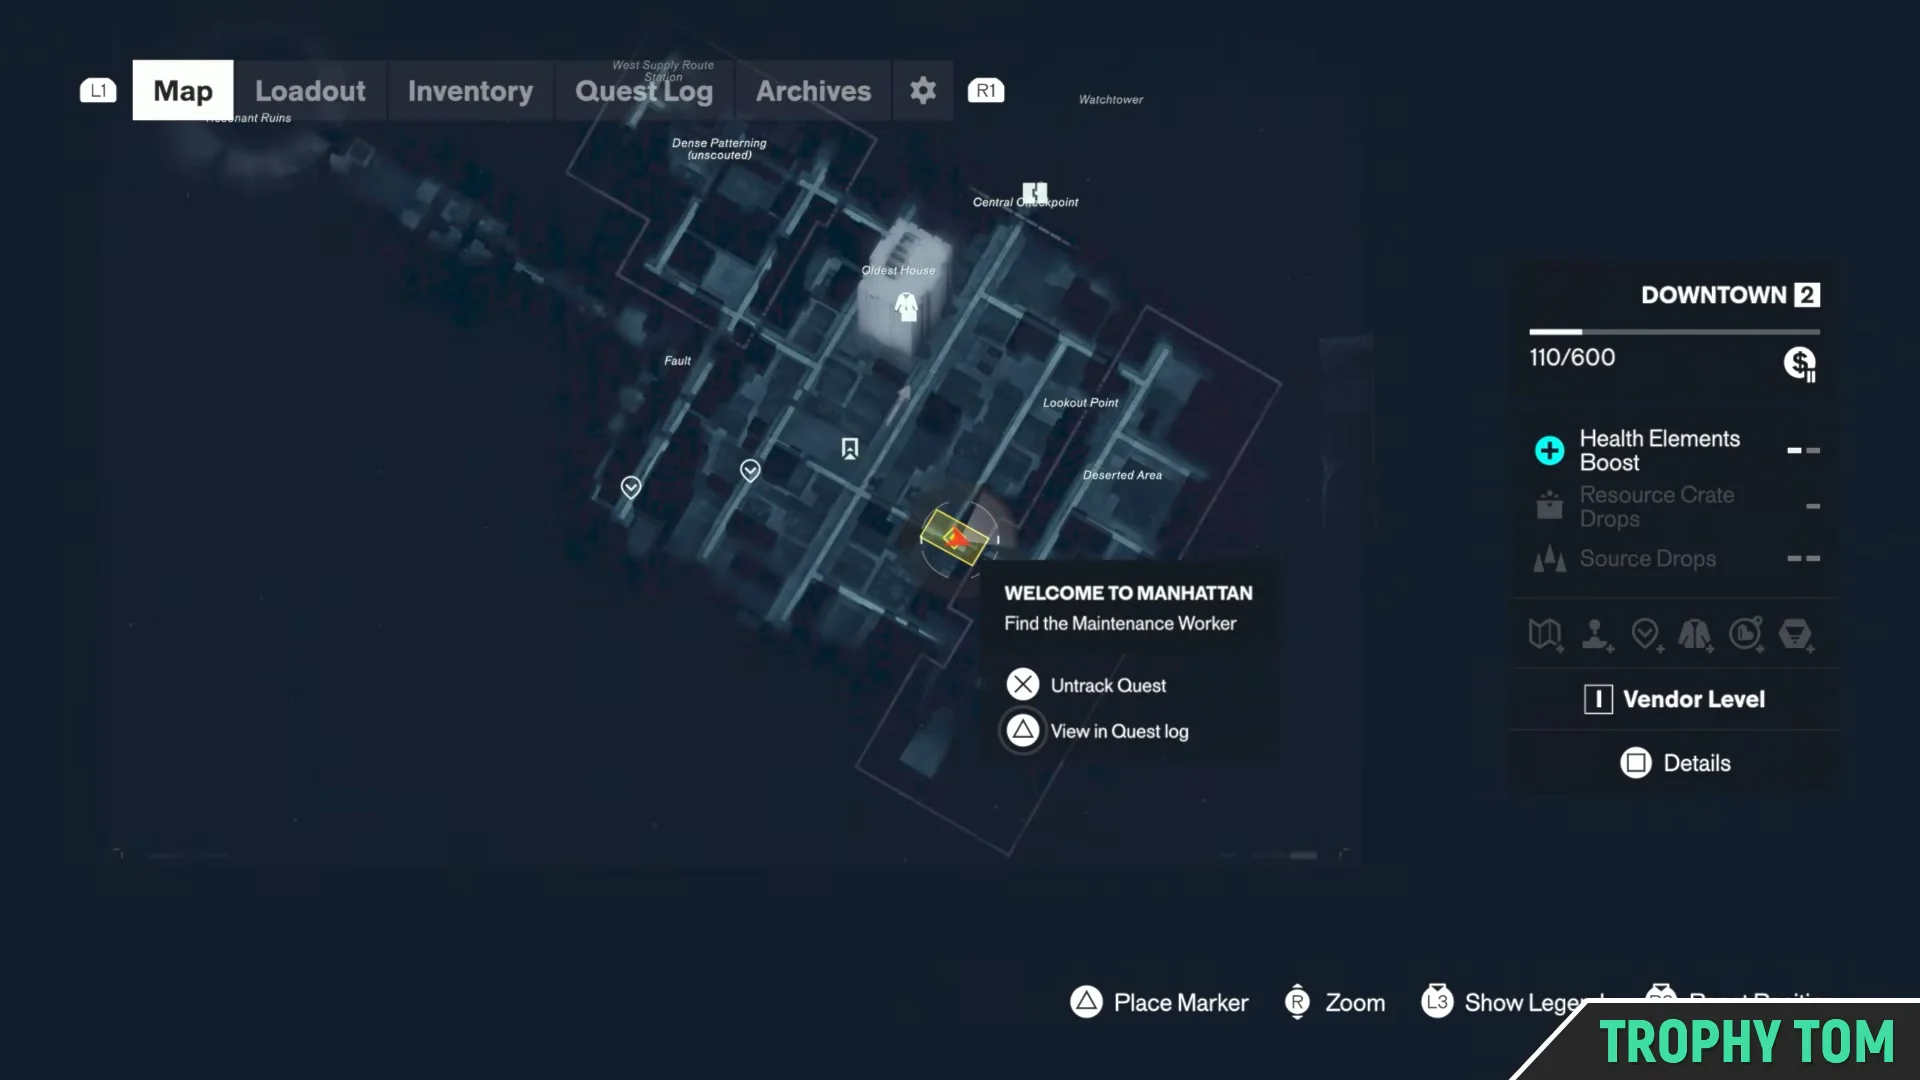This screenshot has width=1920, height=1080.
Task: Switch to the Archives tab
Action: 813,91
